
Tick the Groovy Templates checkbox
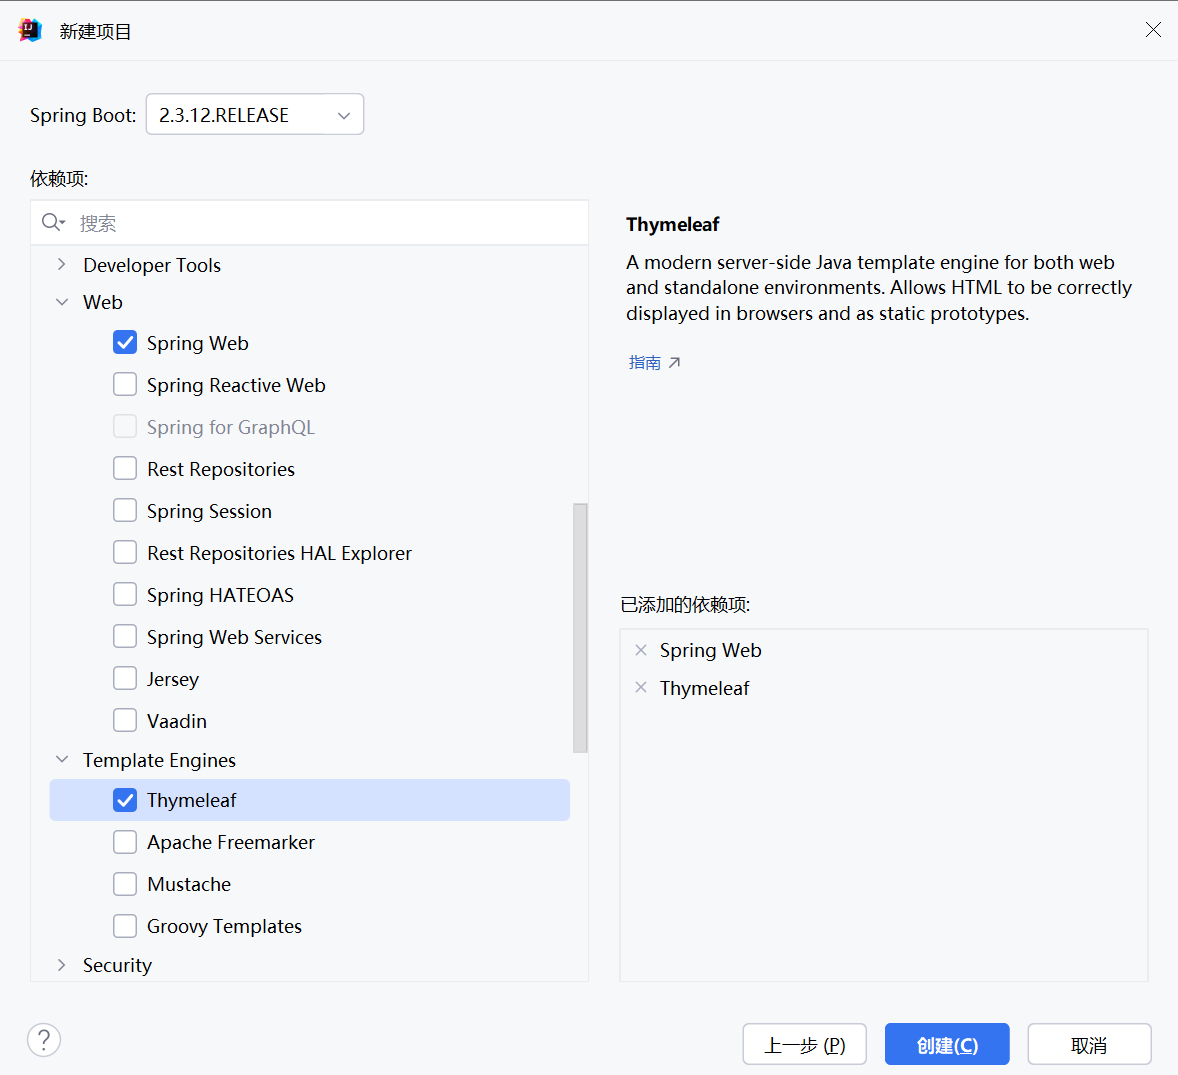point(125,926)
